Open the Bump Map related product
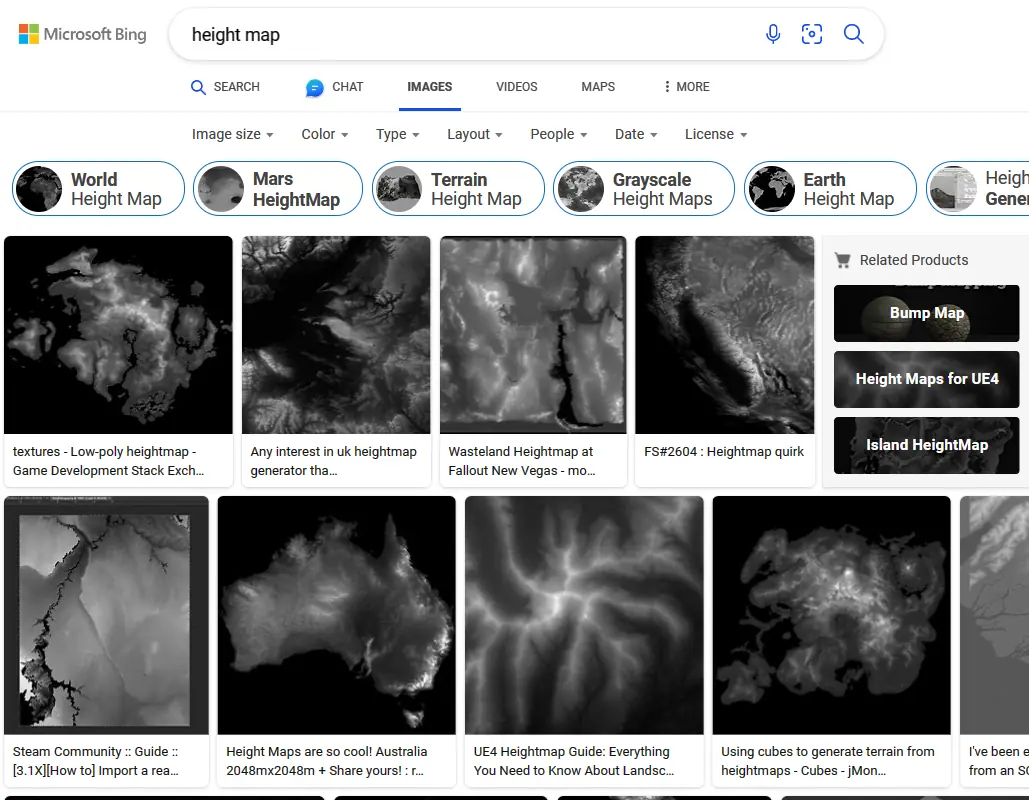The width and height of the screenshot is (1029, 800). [926, 313]
